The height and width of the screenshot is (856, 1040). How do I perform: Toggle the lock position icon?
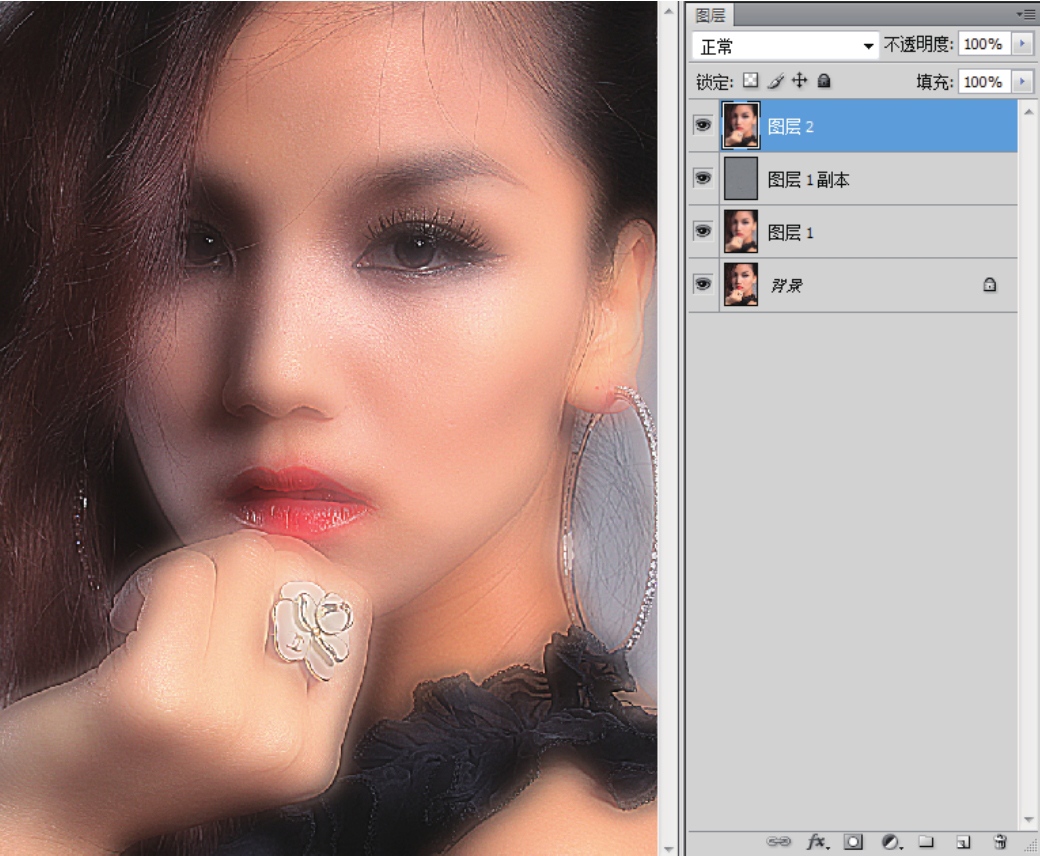click(x=799, y=81)
